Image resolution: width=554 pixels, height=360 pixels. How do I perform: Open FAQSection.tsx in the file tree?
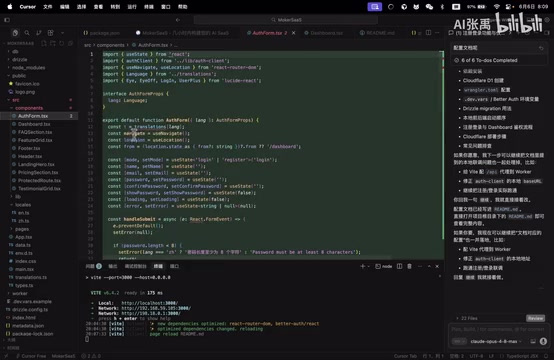pyautogui.click(x=35, y=132)
